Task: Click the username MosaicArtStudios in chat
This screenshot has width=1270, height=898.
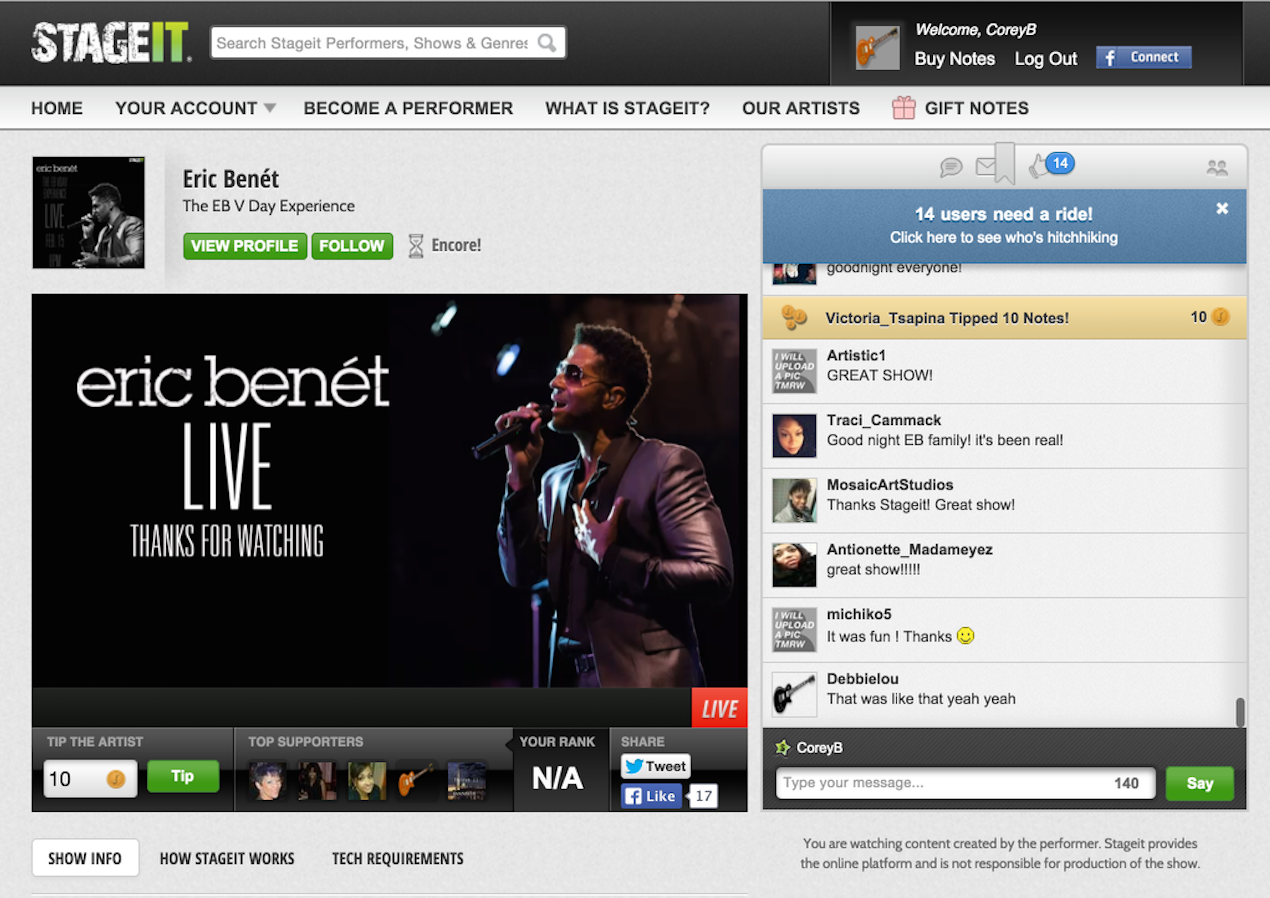Action: pyautogui.click(x=890, y=485)
